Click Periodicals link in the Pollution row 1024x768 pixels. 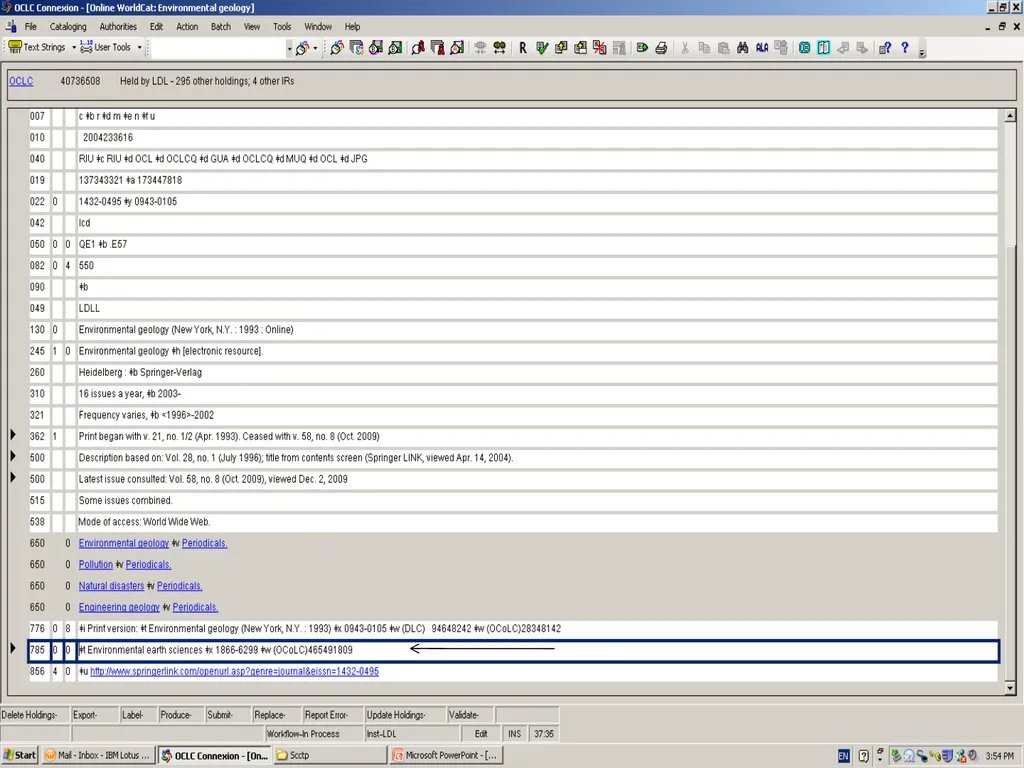(148, 565)
